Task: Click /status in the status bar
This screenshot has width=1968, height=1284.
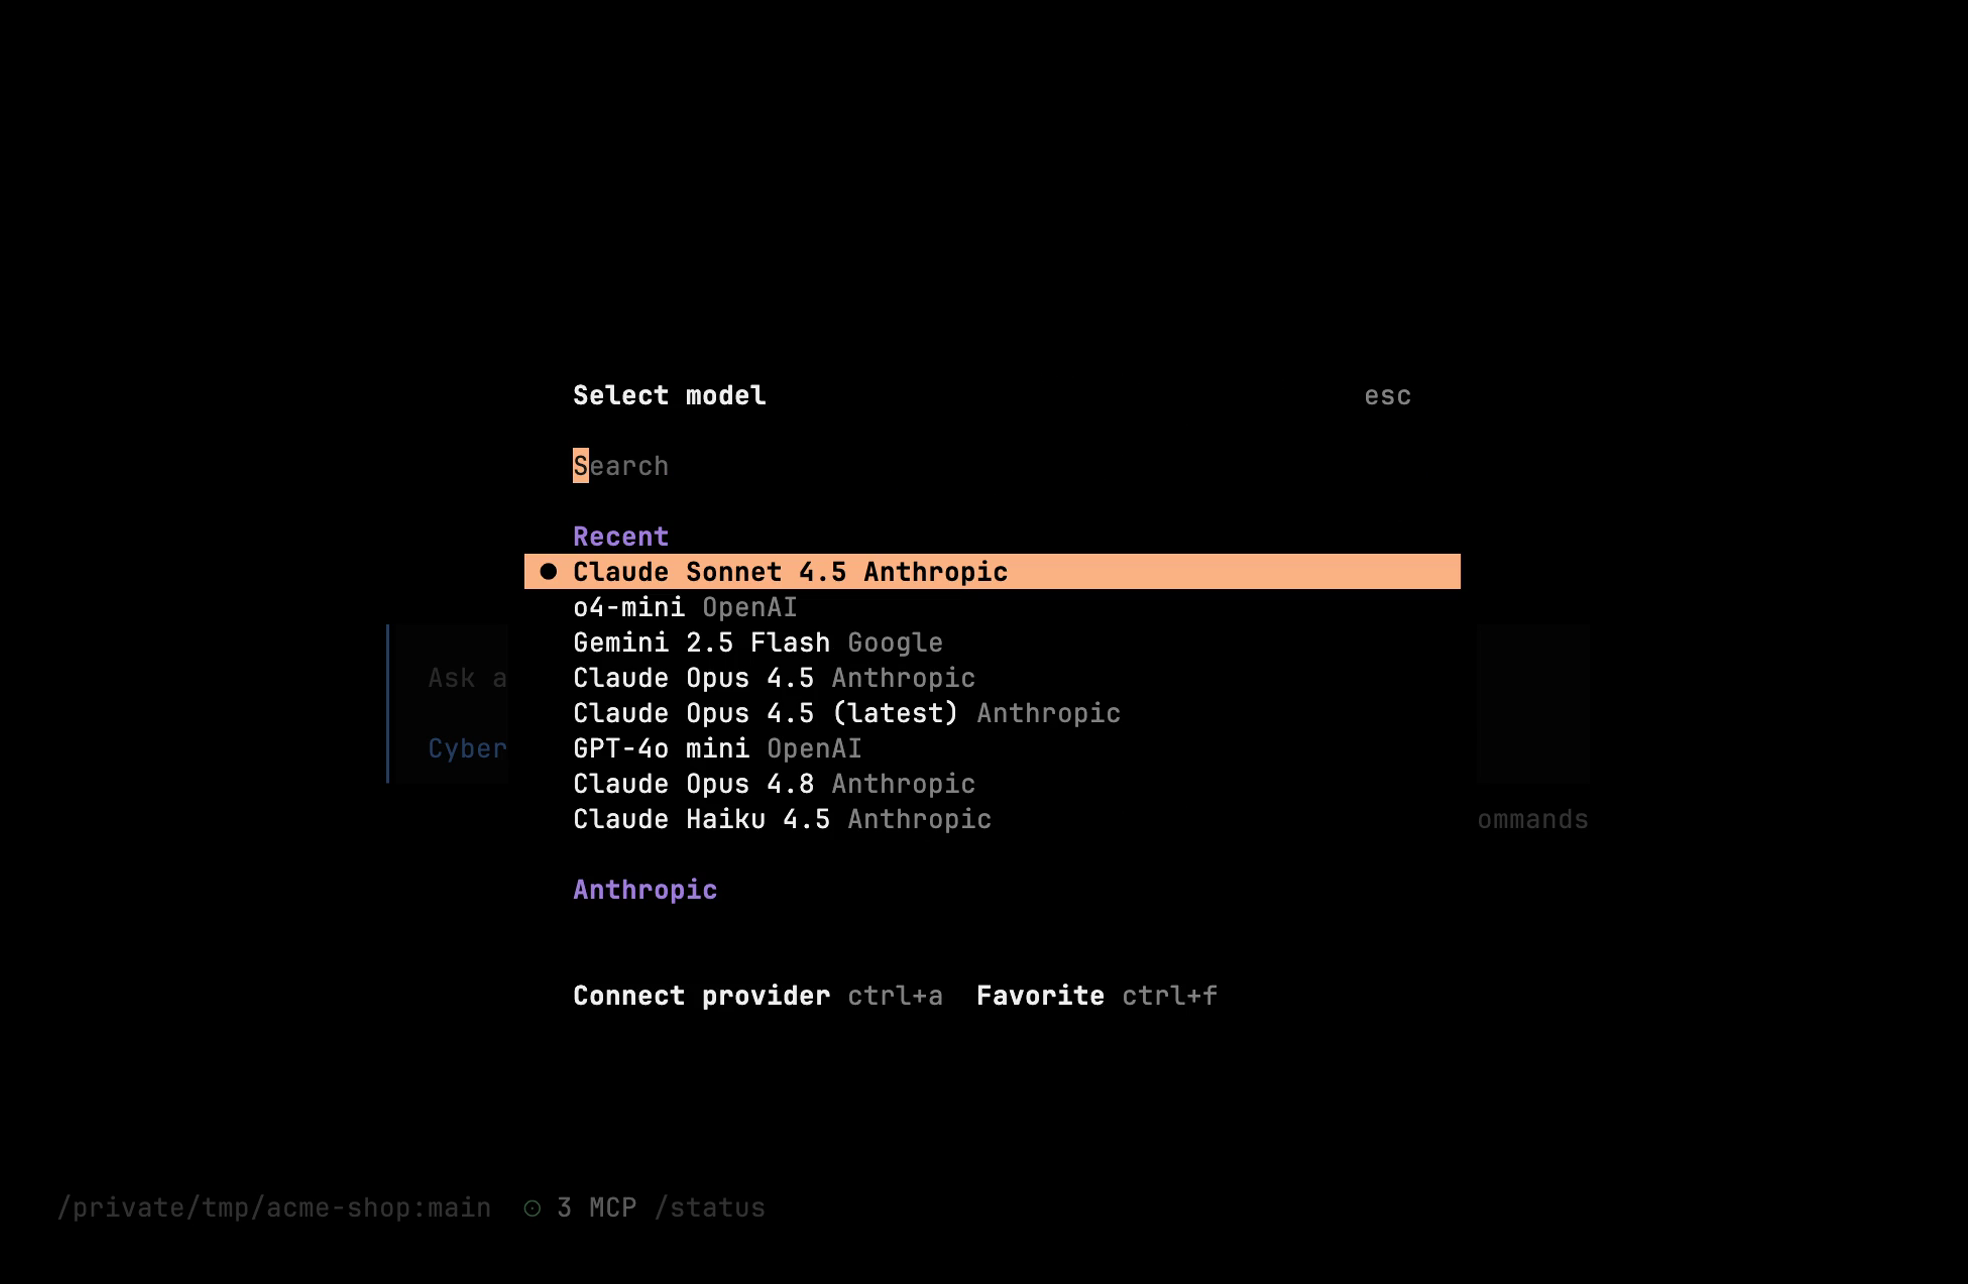Action: 709,1208
